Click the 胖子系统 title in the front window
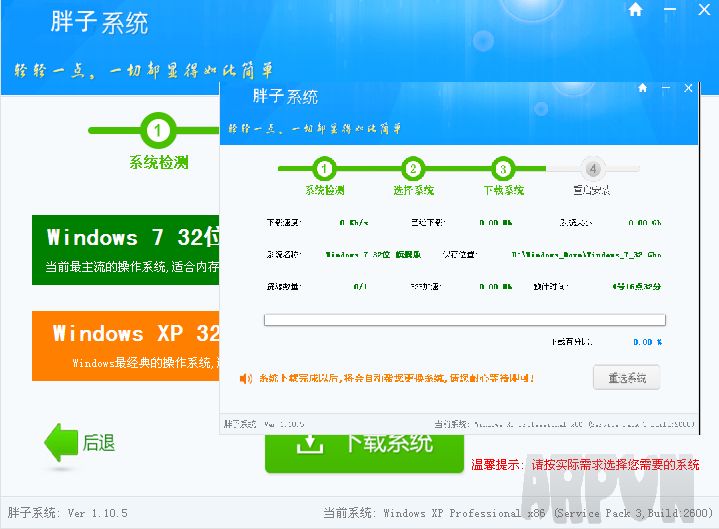Image resolution: width=719 pixels, height=529 pixels. 285,97
